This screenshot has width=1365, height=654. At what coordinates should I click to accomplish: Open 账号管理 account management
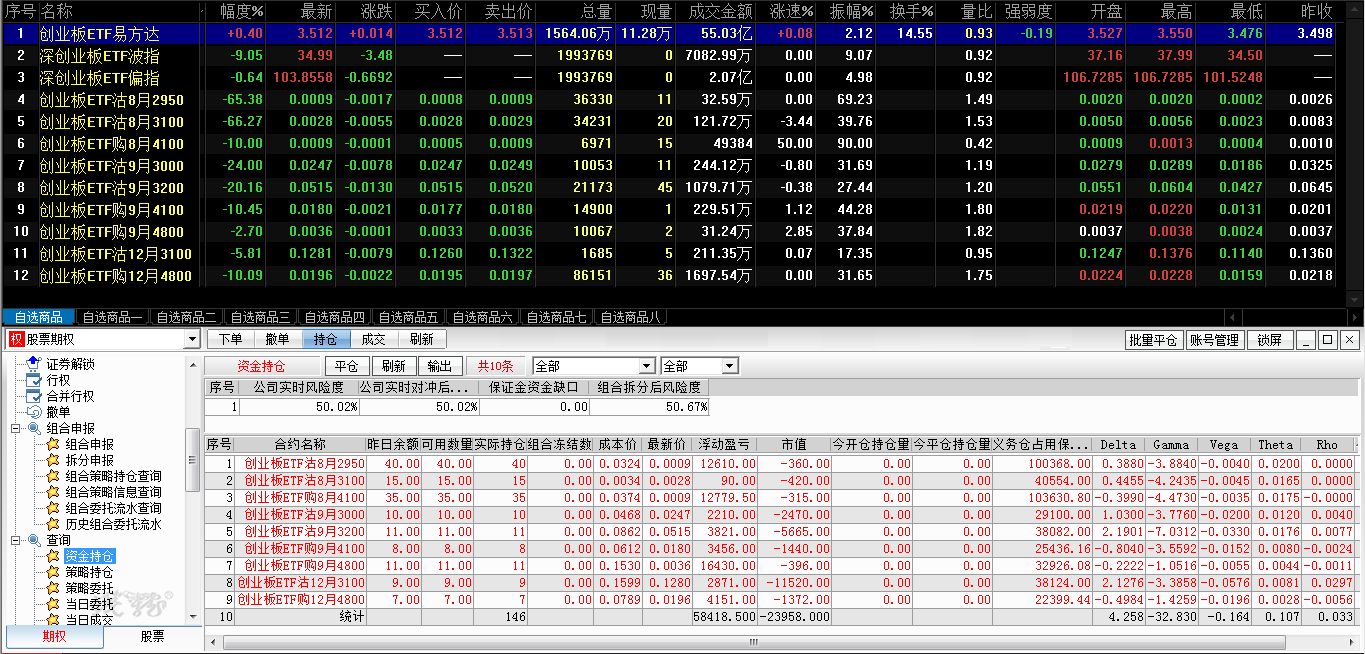(1214, 340)
